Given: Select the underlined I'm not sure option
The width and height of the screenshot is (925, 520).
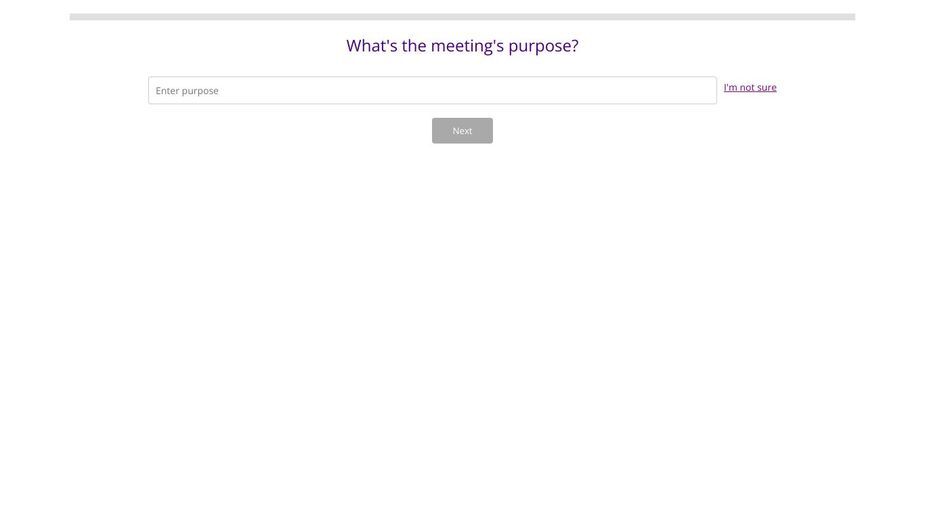Looking at the screenshot, I should (750, 87).
